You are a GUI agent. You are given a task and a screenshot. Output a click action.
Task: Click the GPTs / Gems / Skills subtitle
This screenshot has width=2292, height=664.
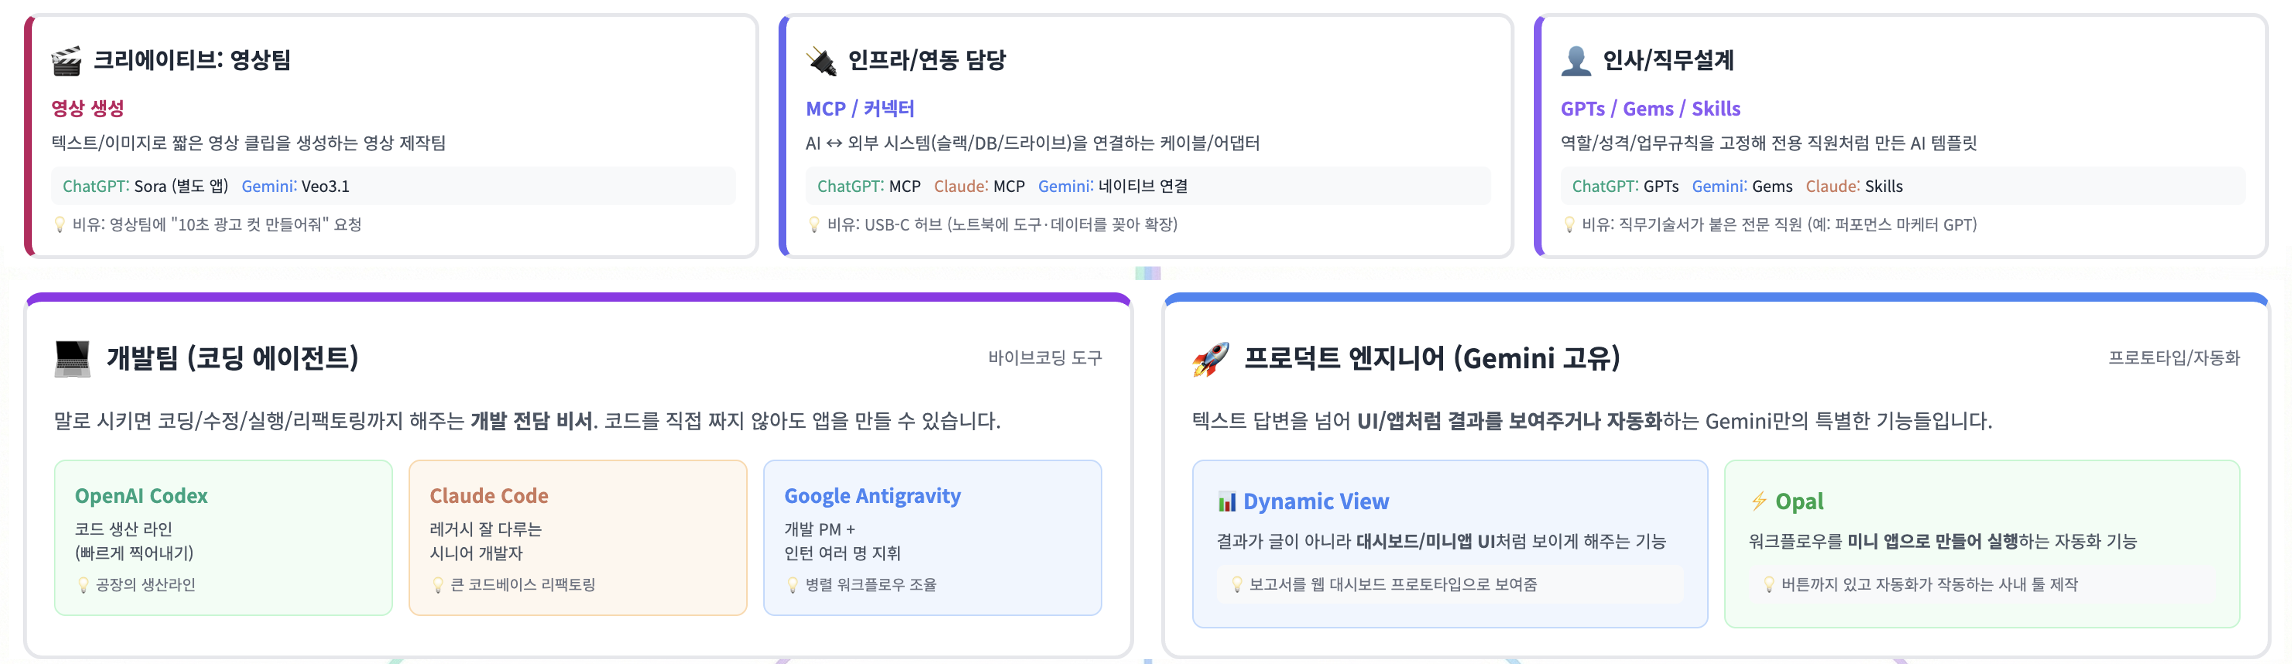tap(1651, 108)
